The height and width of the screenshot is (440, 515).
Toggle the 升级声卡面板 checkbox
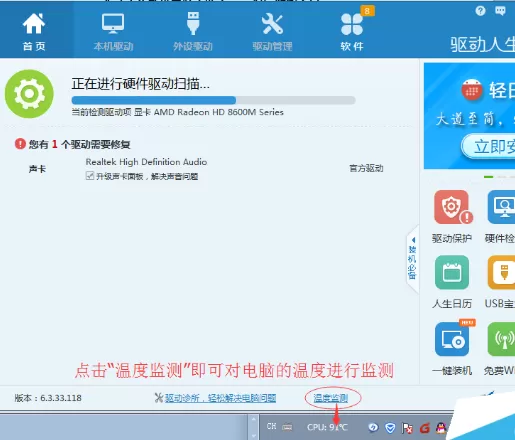90,176
